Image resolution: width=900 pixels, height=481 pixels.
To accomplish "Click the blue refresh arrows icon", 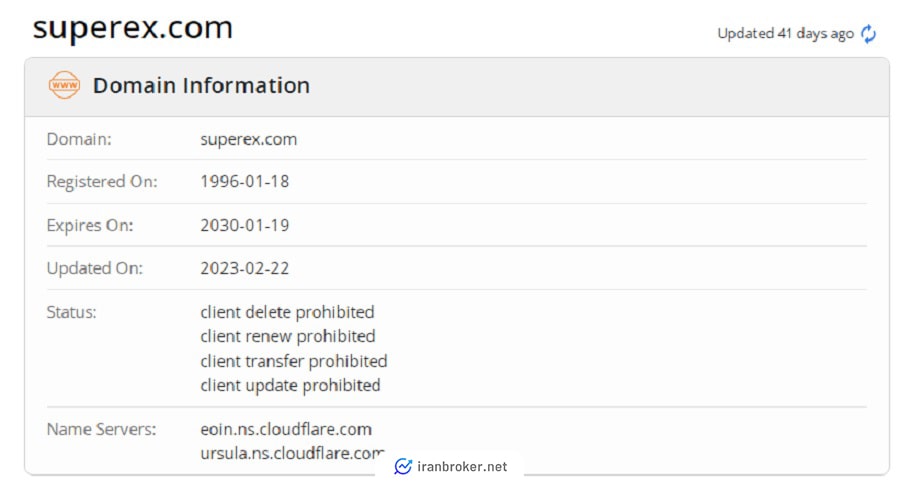I will (868, 34).
